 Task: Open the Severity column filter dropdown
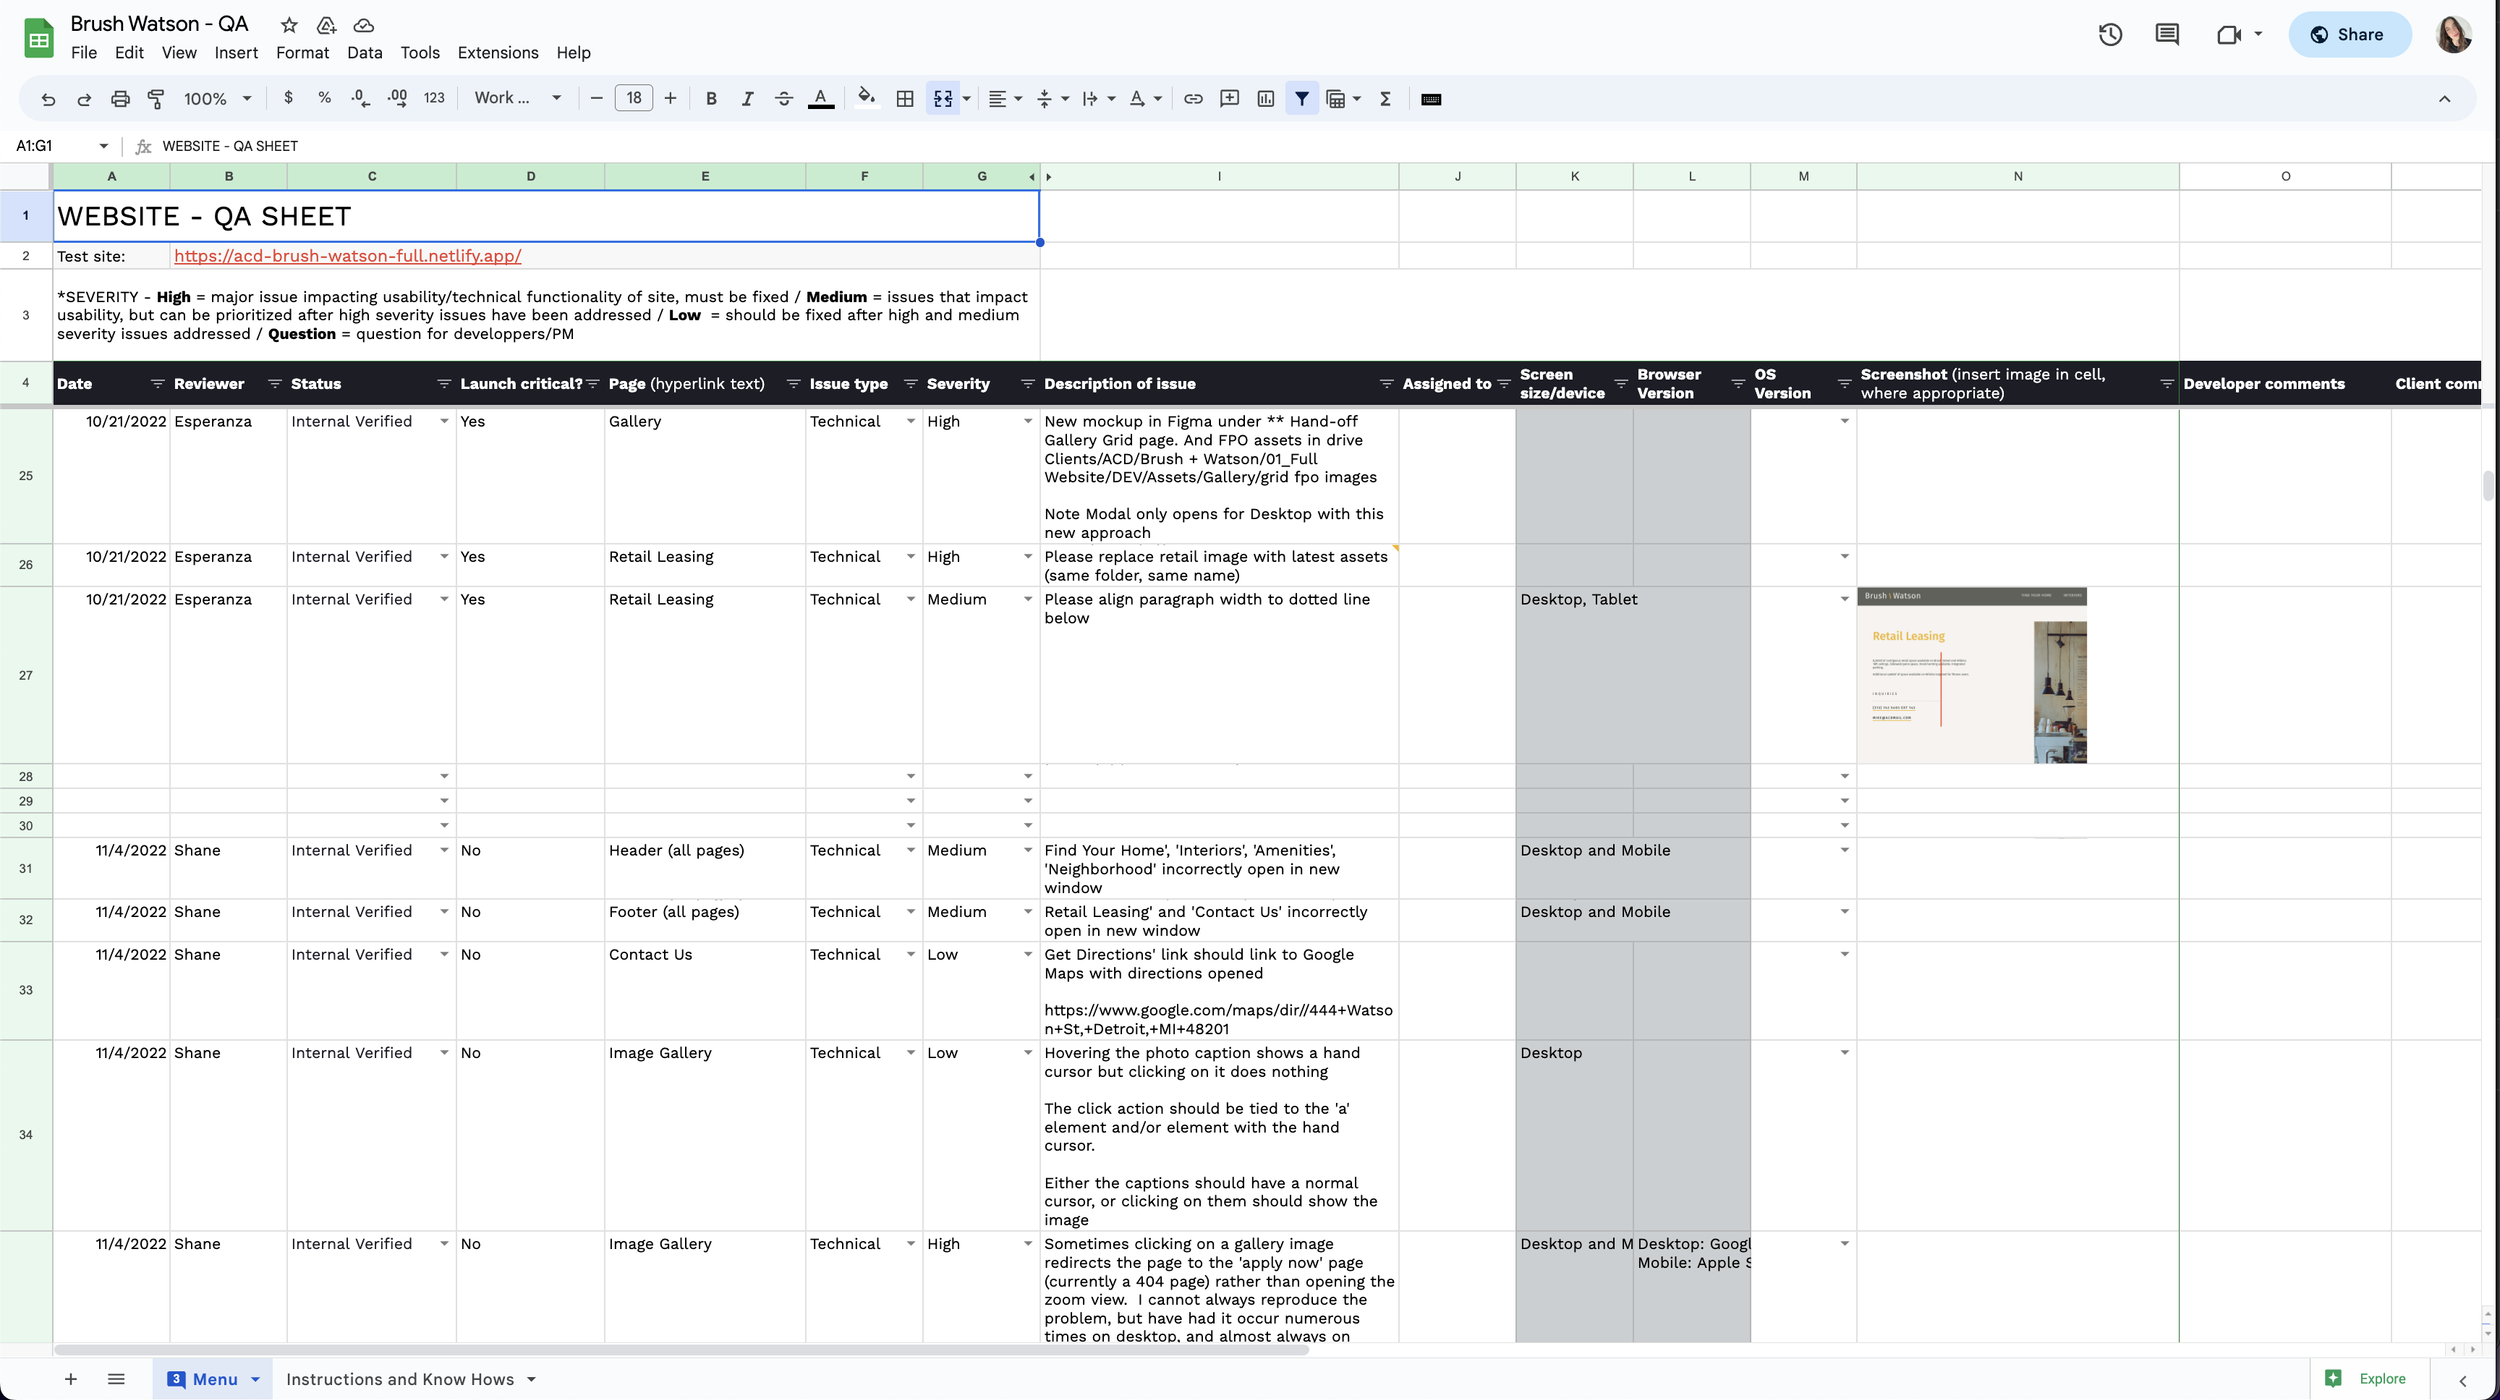tap(1027, 384)
